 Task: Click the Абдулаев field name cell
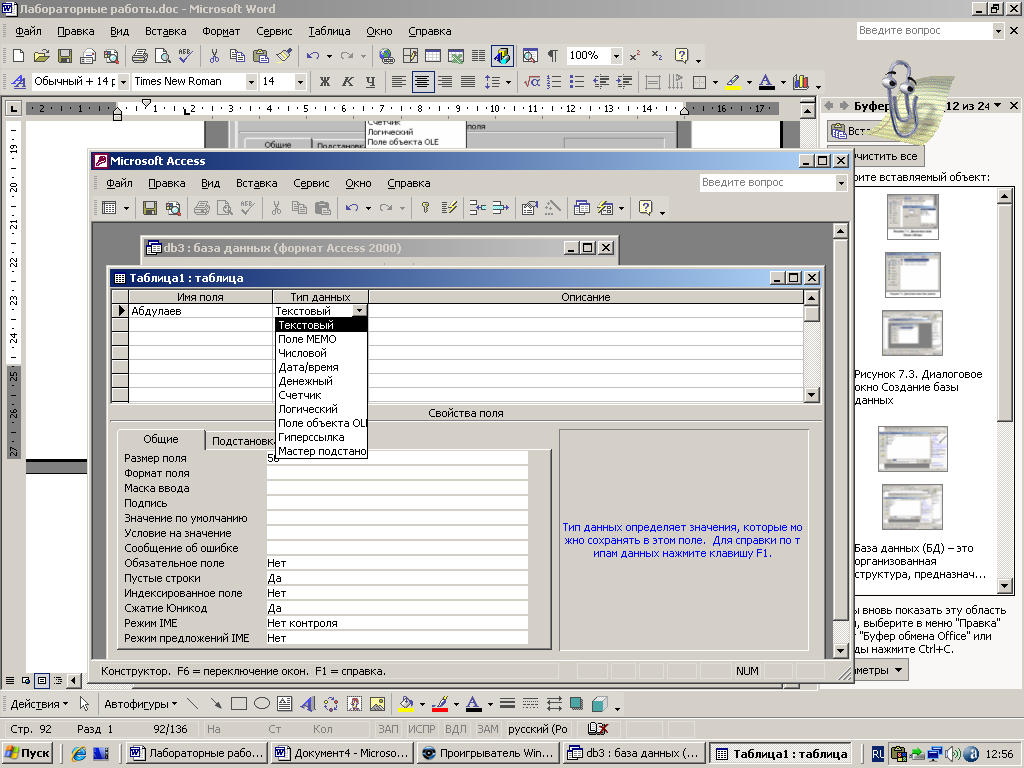tap(200, 311)
